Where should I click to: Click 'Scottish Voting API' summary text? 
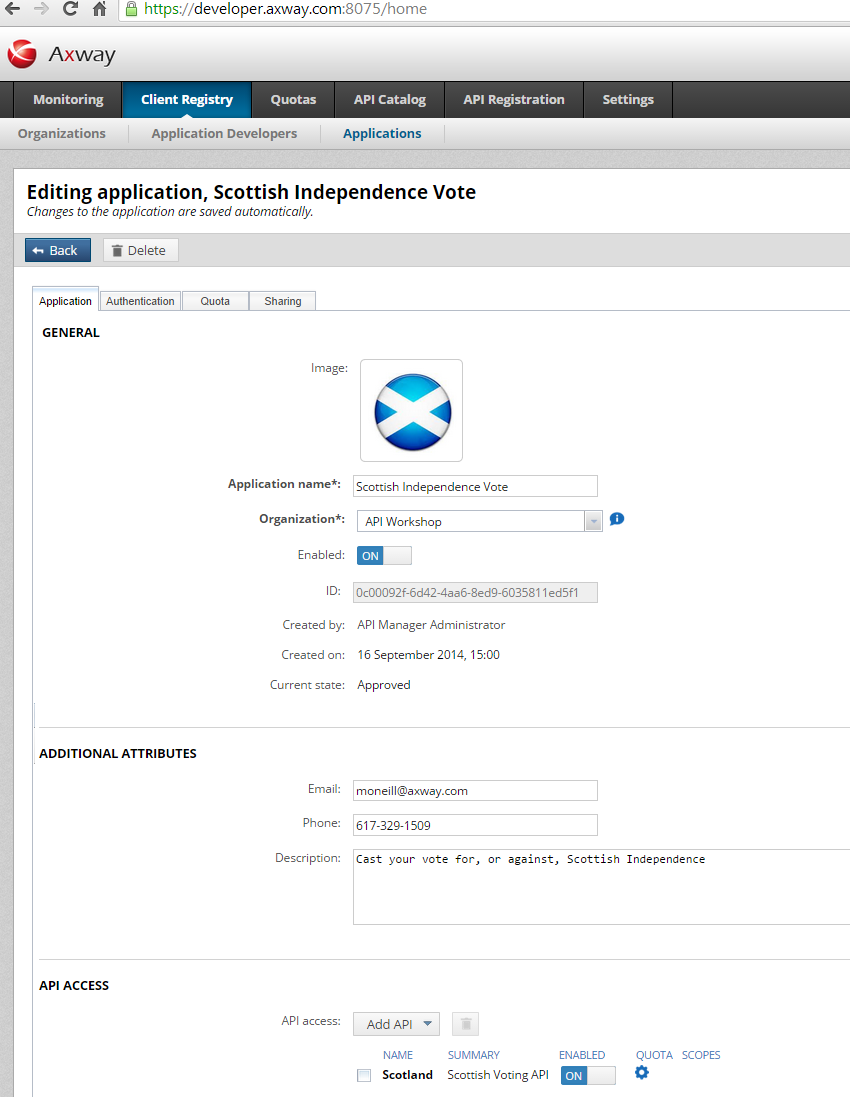(498, 1075)
